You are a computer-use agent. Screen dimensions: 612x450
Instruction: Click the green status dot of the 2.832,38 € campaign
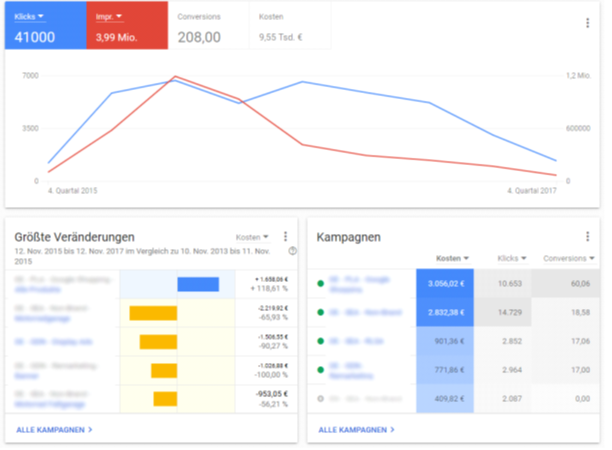tap(319, 312)
